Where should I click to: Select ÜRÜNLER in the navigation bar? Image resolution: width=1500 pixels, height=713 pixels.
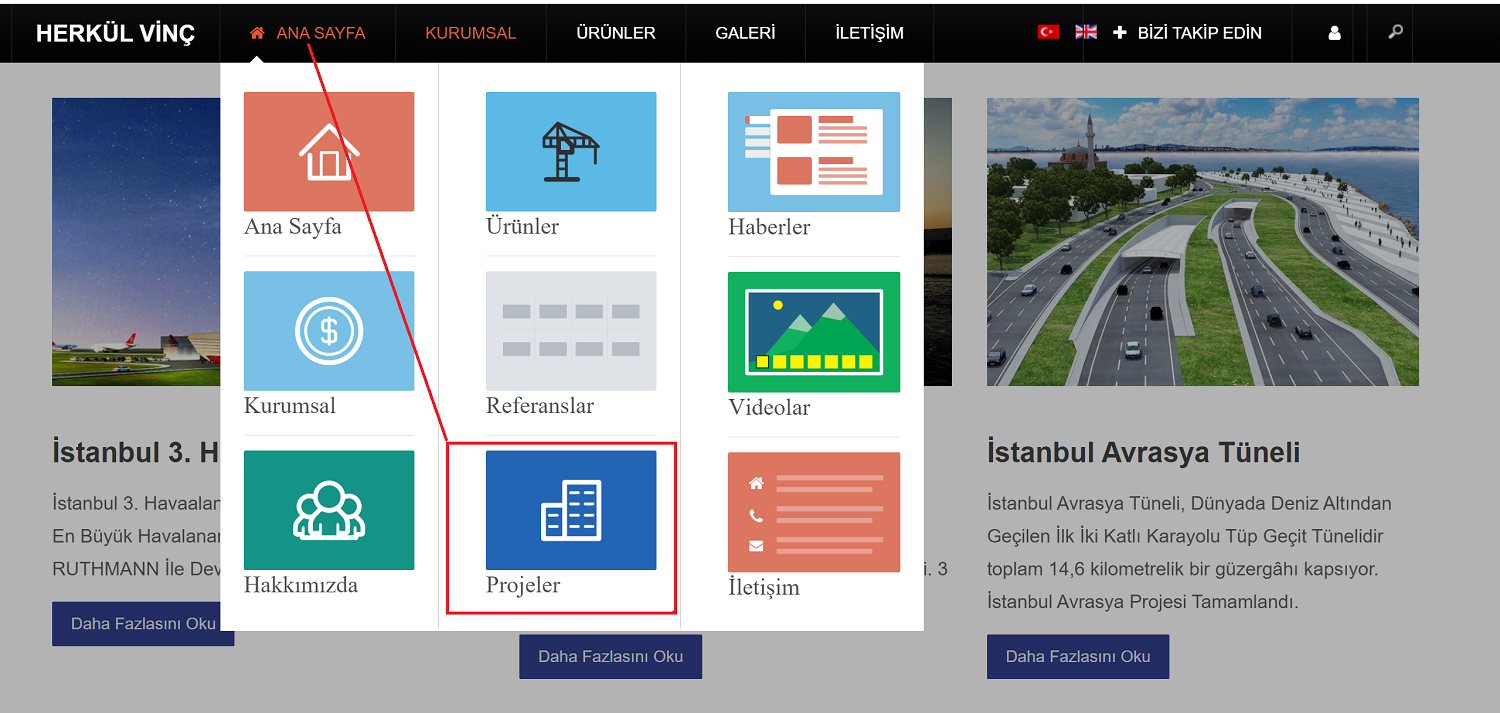[615, 33]
